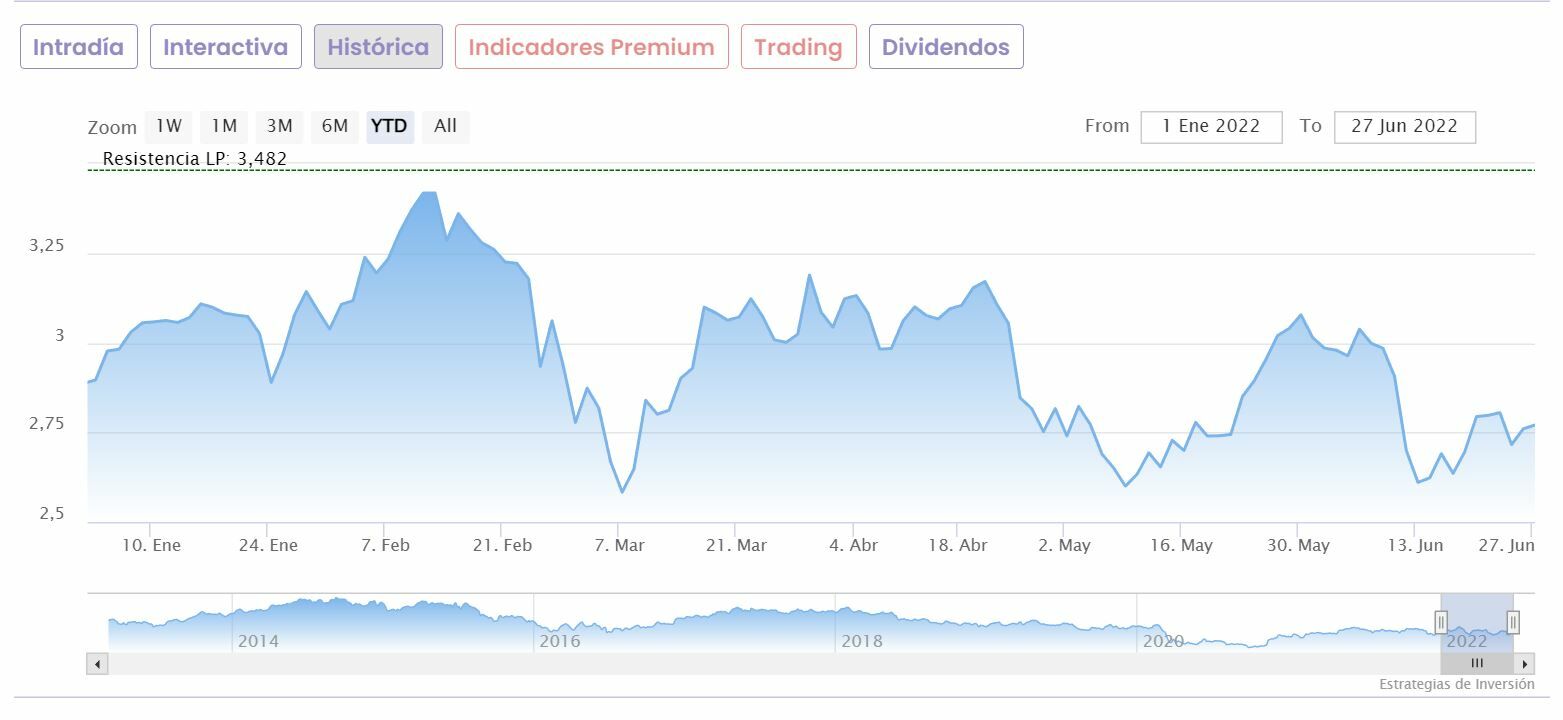Click the scrollbar left arrow
1563x720 pixels.
[97, 664]
